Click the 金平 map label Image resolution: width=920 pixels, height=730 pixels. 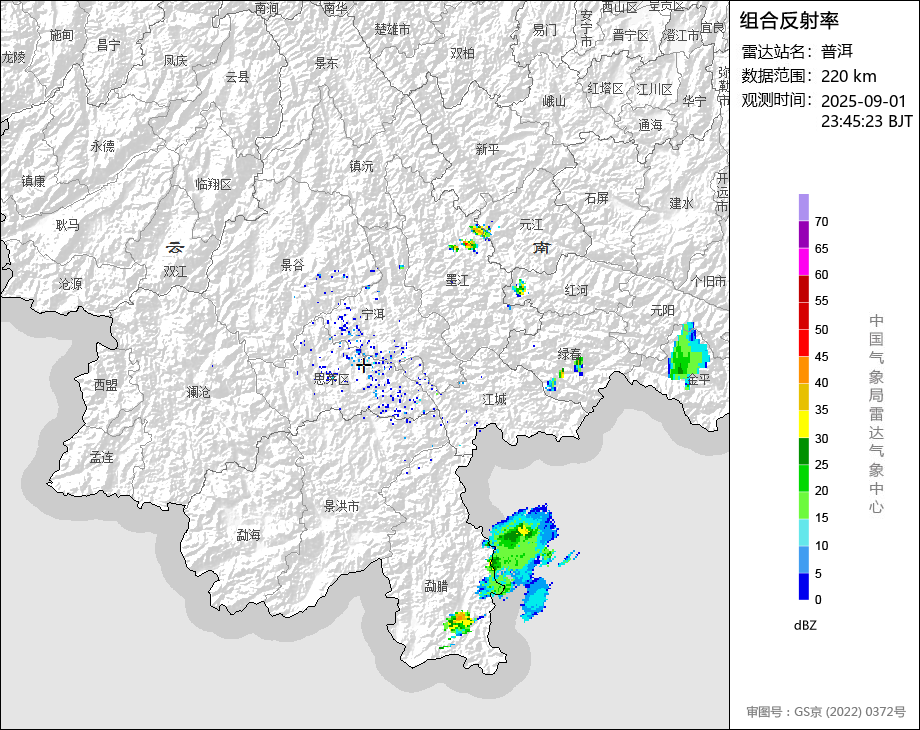(698, 380)
